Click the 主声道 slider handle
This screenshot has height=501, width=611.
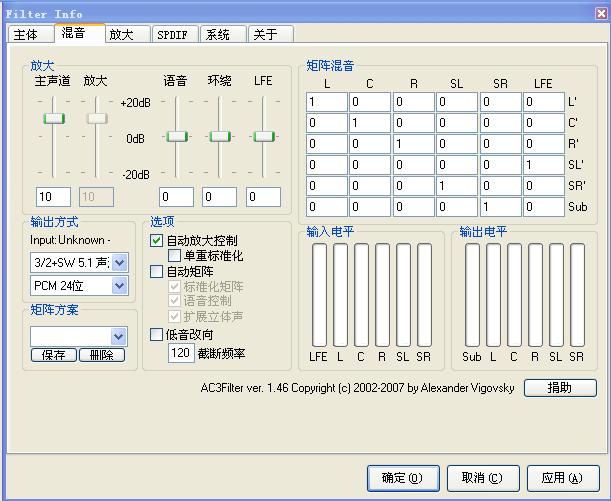54,118
